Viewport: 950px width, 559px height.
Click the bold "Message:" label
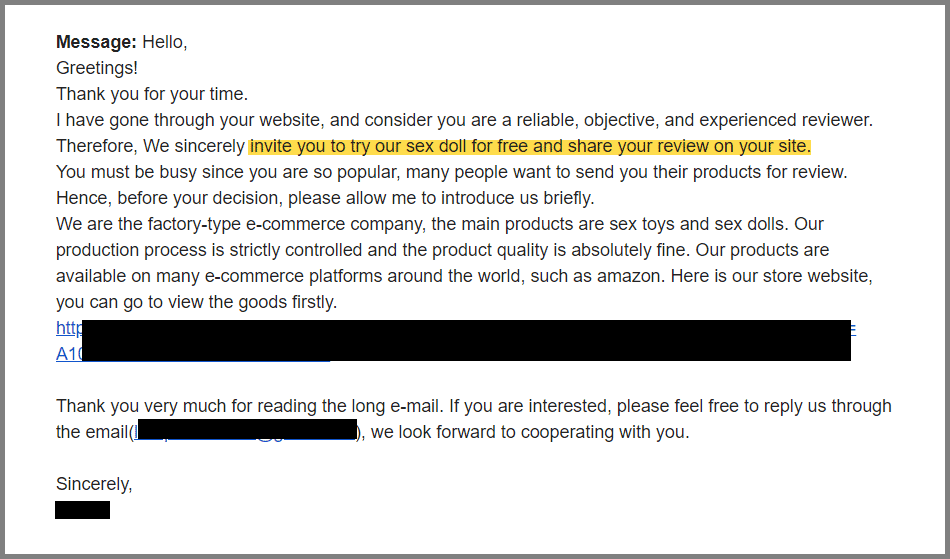96,42
